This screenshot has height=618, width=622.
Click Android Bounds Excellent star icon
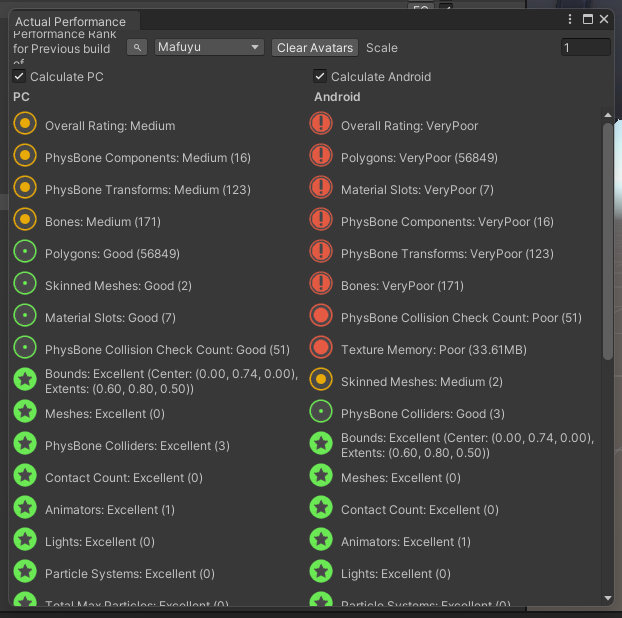pyautogui.click(x=321, y=443)
